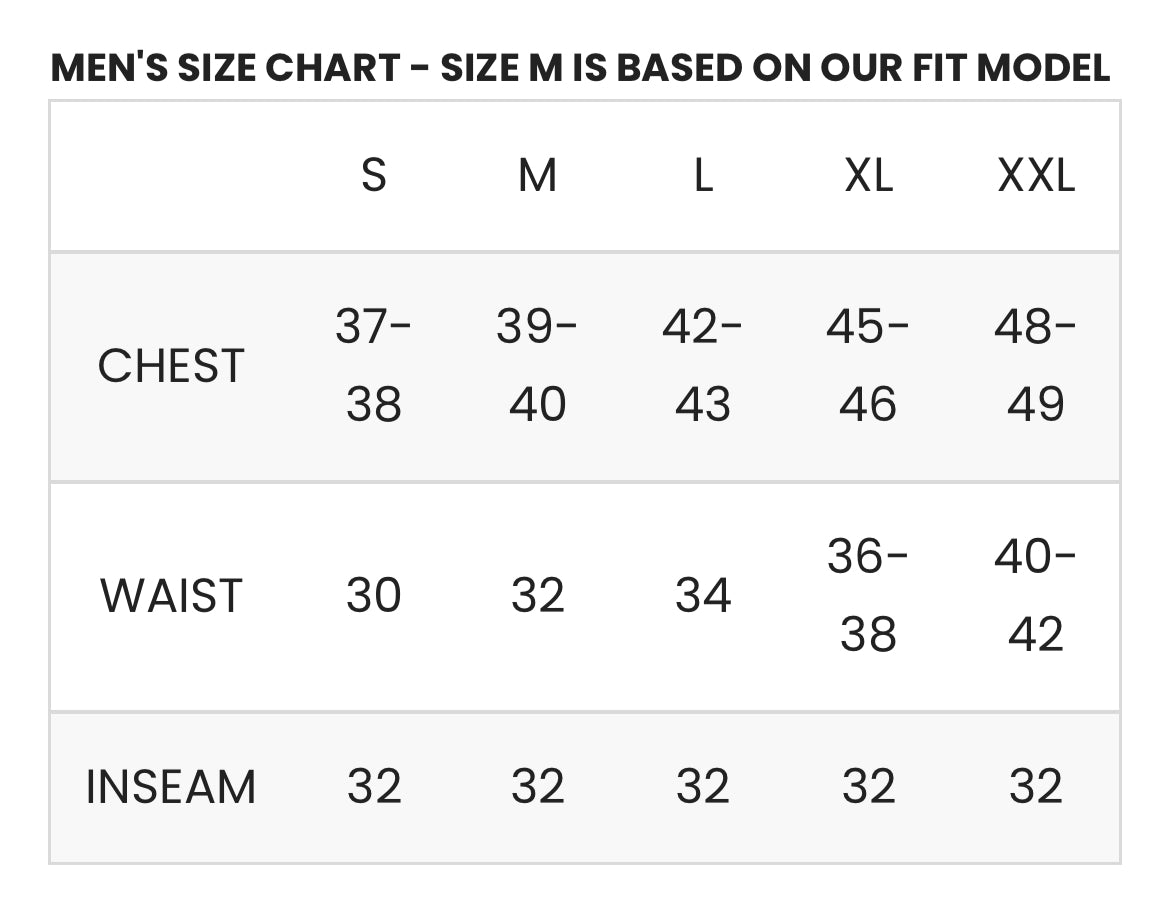Select waist value 30 for size S

373,596
